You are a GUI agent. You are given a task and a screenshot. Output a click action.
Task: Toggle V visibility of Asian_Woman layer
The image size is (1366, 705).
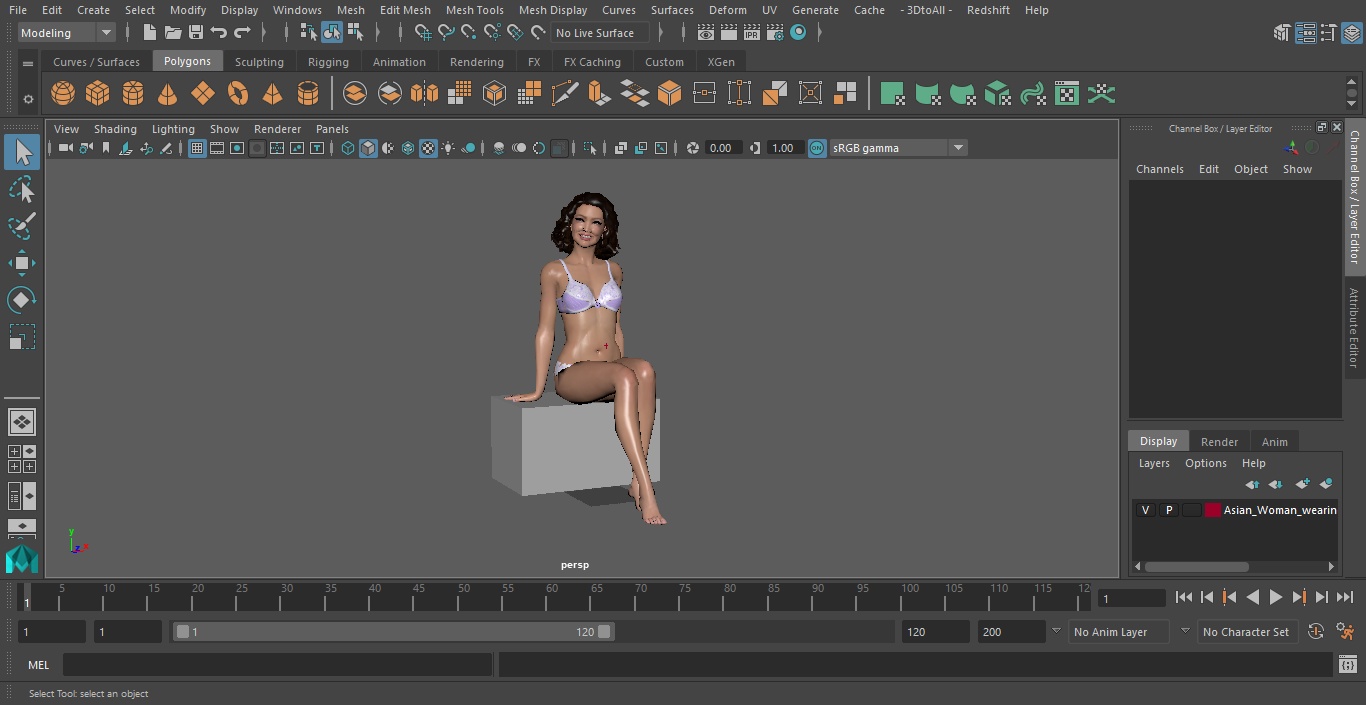(1146, 510)
